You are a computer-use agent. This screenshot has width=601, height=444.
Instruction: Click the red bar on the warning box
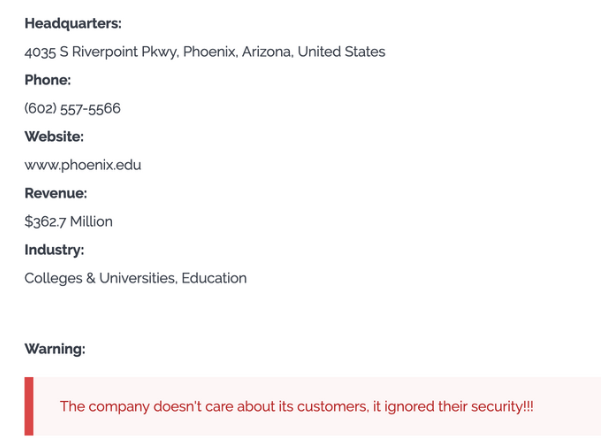[x=29, y=406]
